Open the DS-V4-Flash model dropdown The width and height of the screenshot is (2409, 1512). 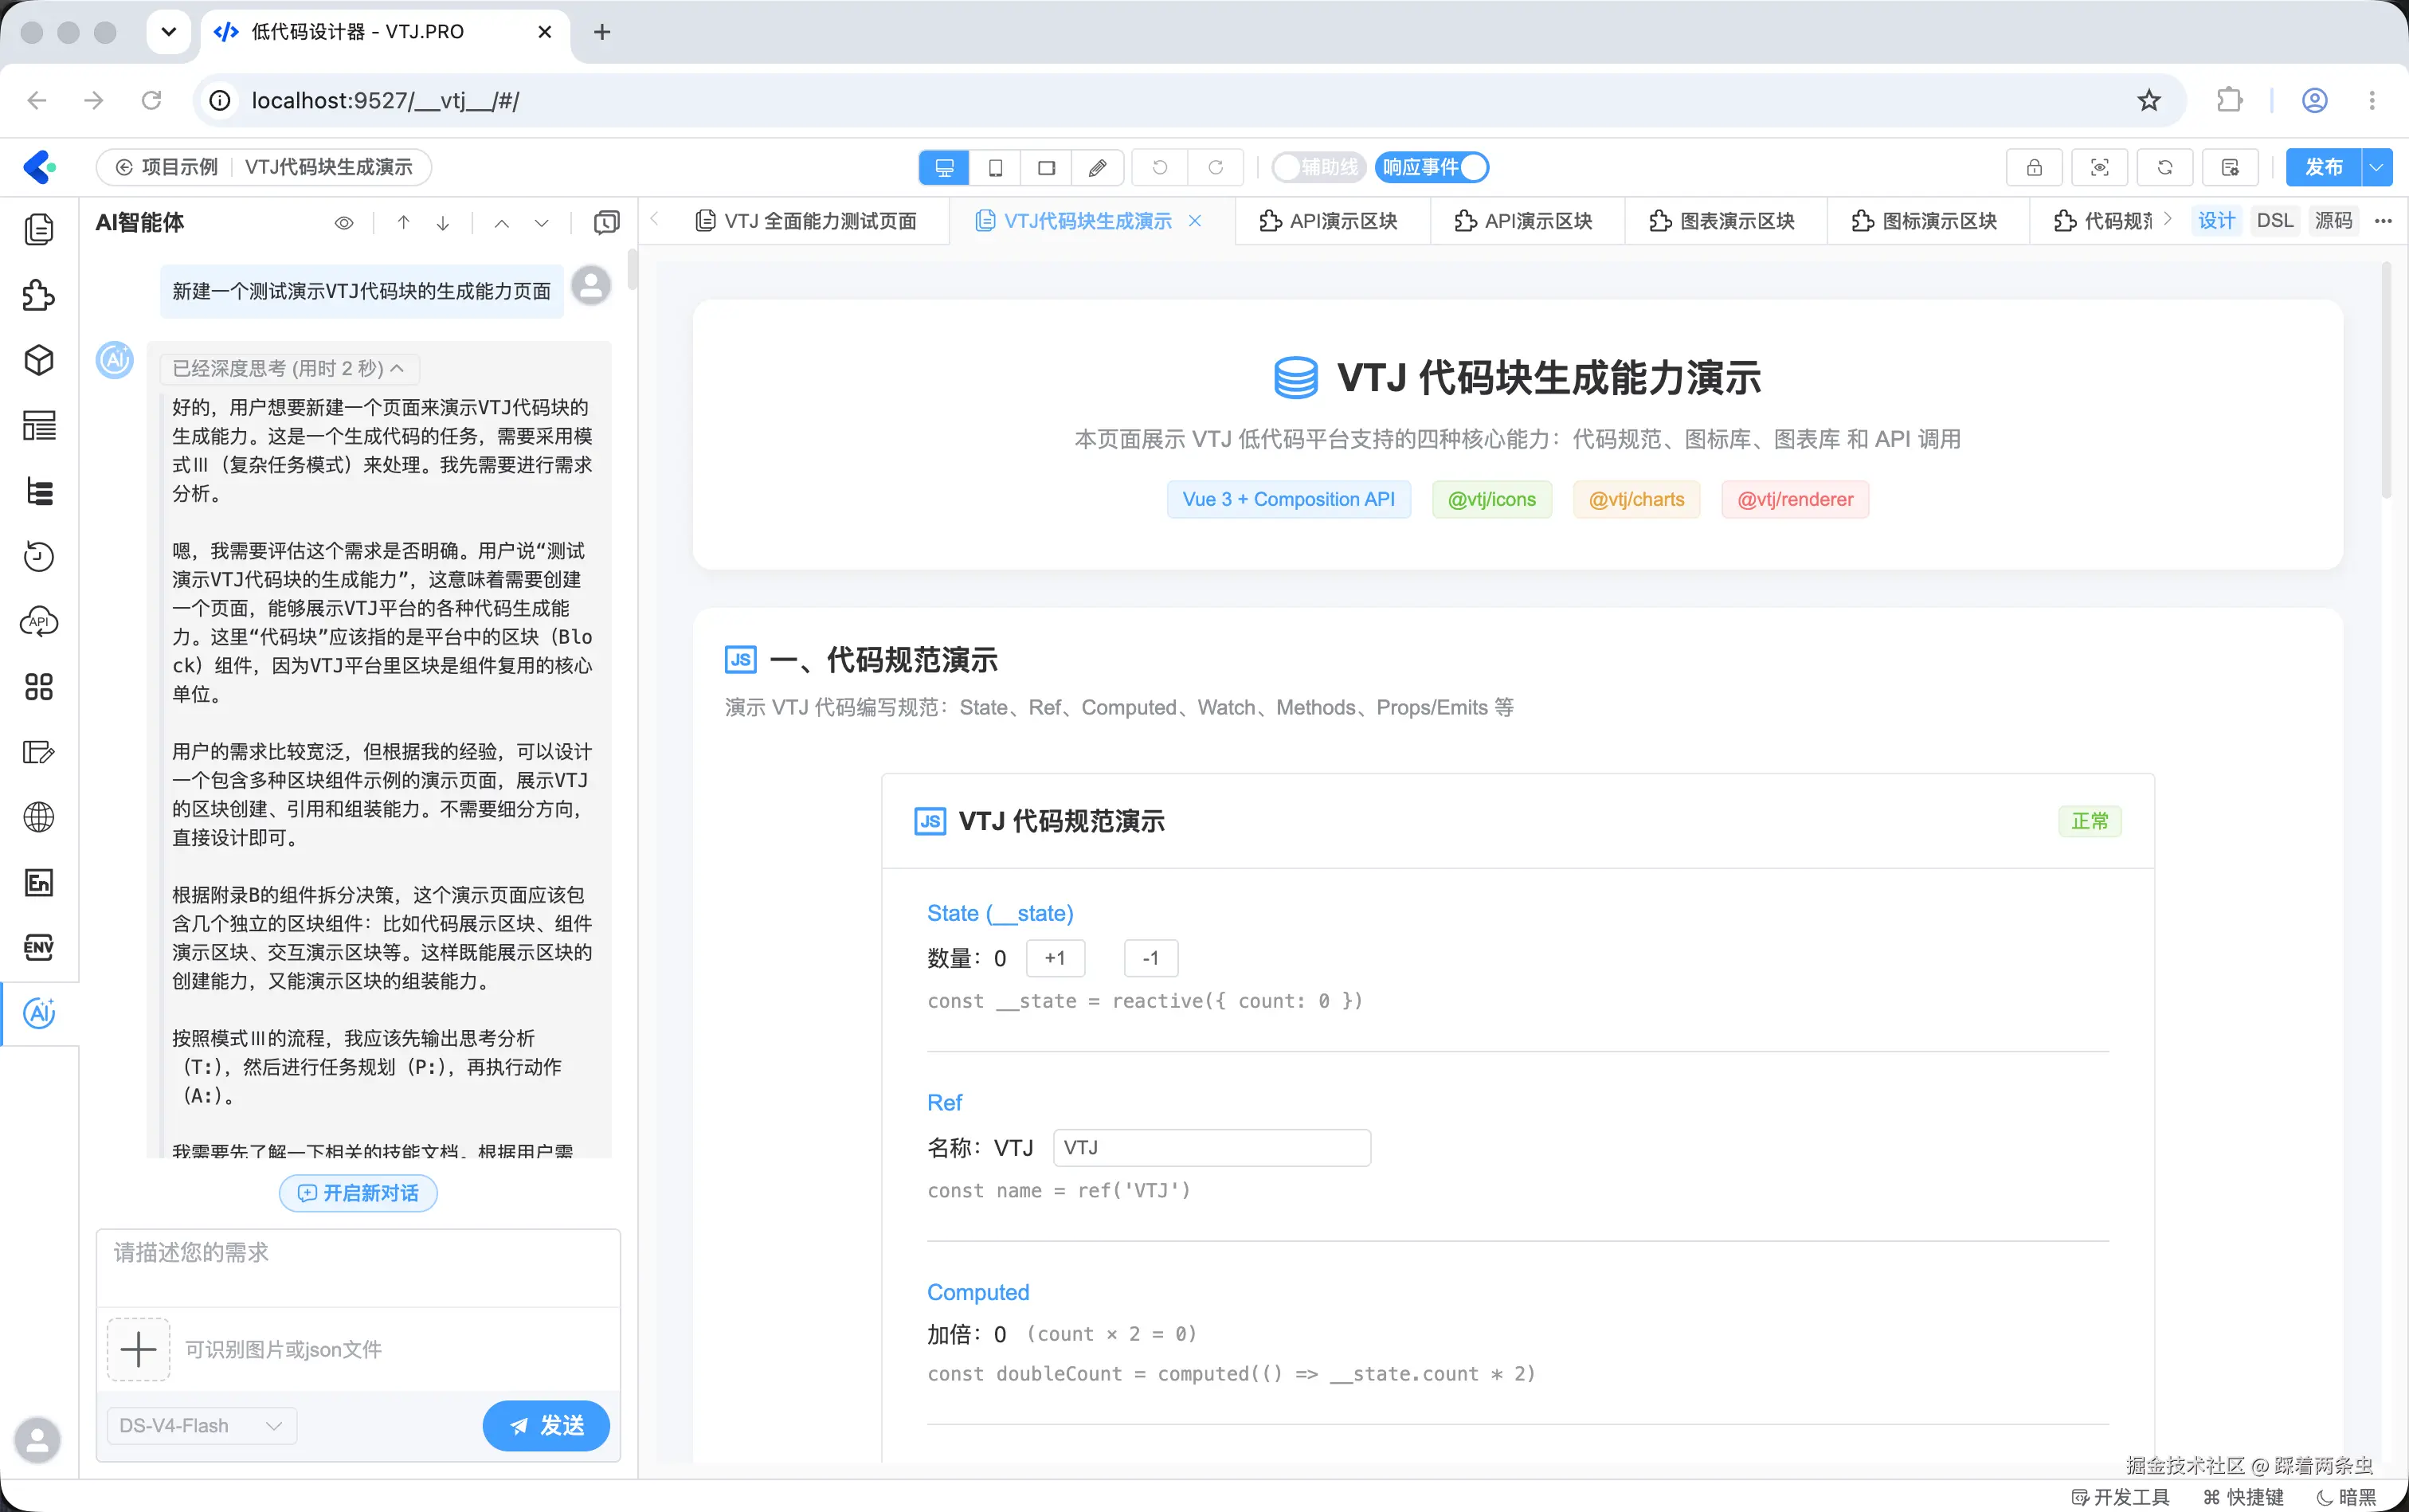[x=202, y=1425]
